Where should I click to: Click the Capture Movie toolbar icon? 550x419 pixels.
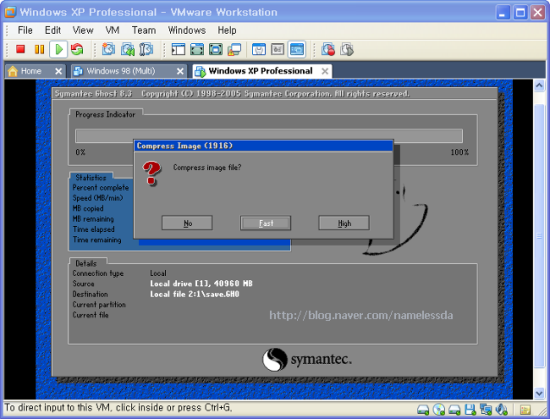[x=328, y=49]
